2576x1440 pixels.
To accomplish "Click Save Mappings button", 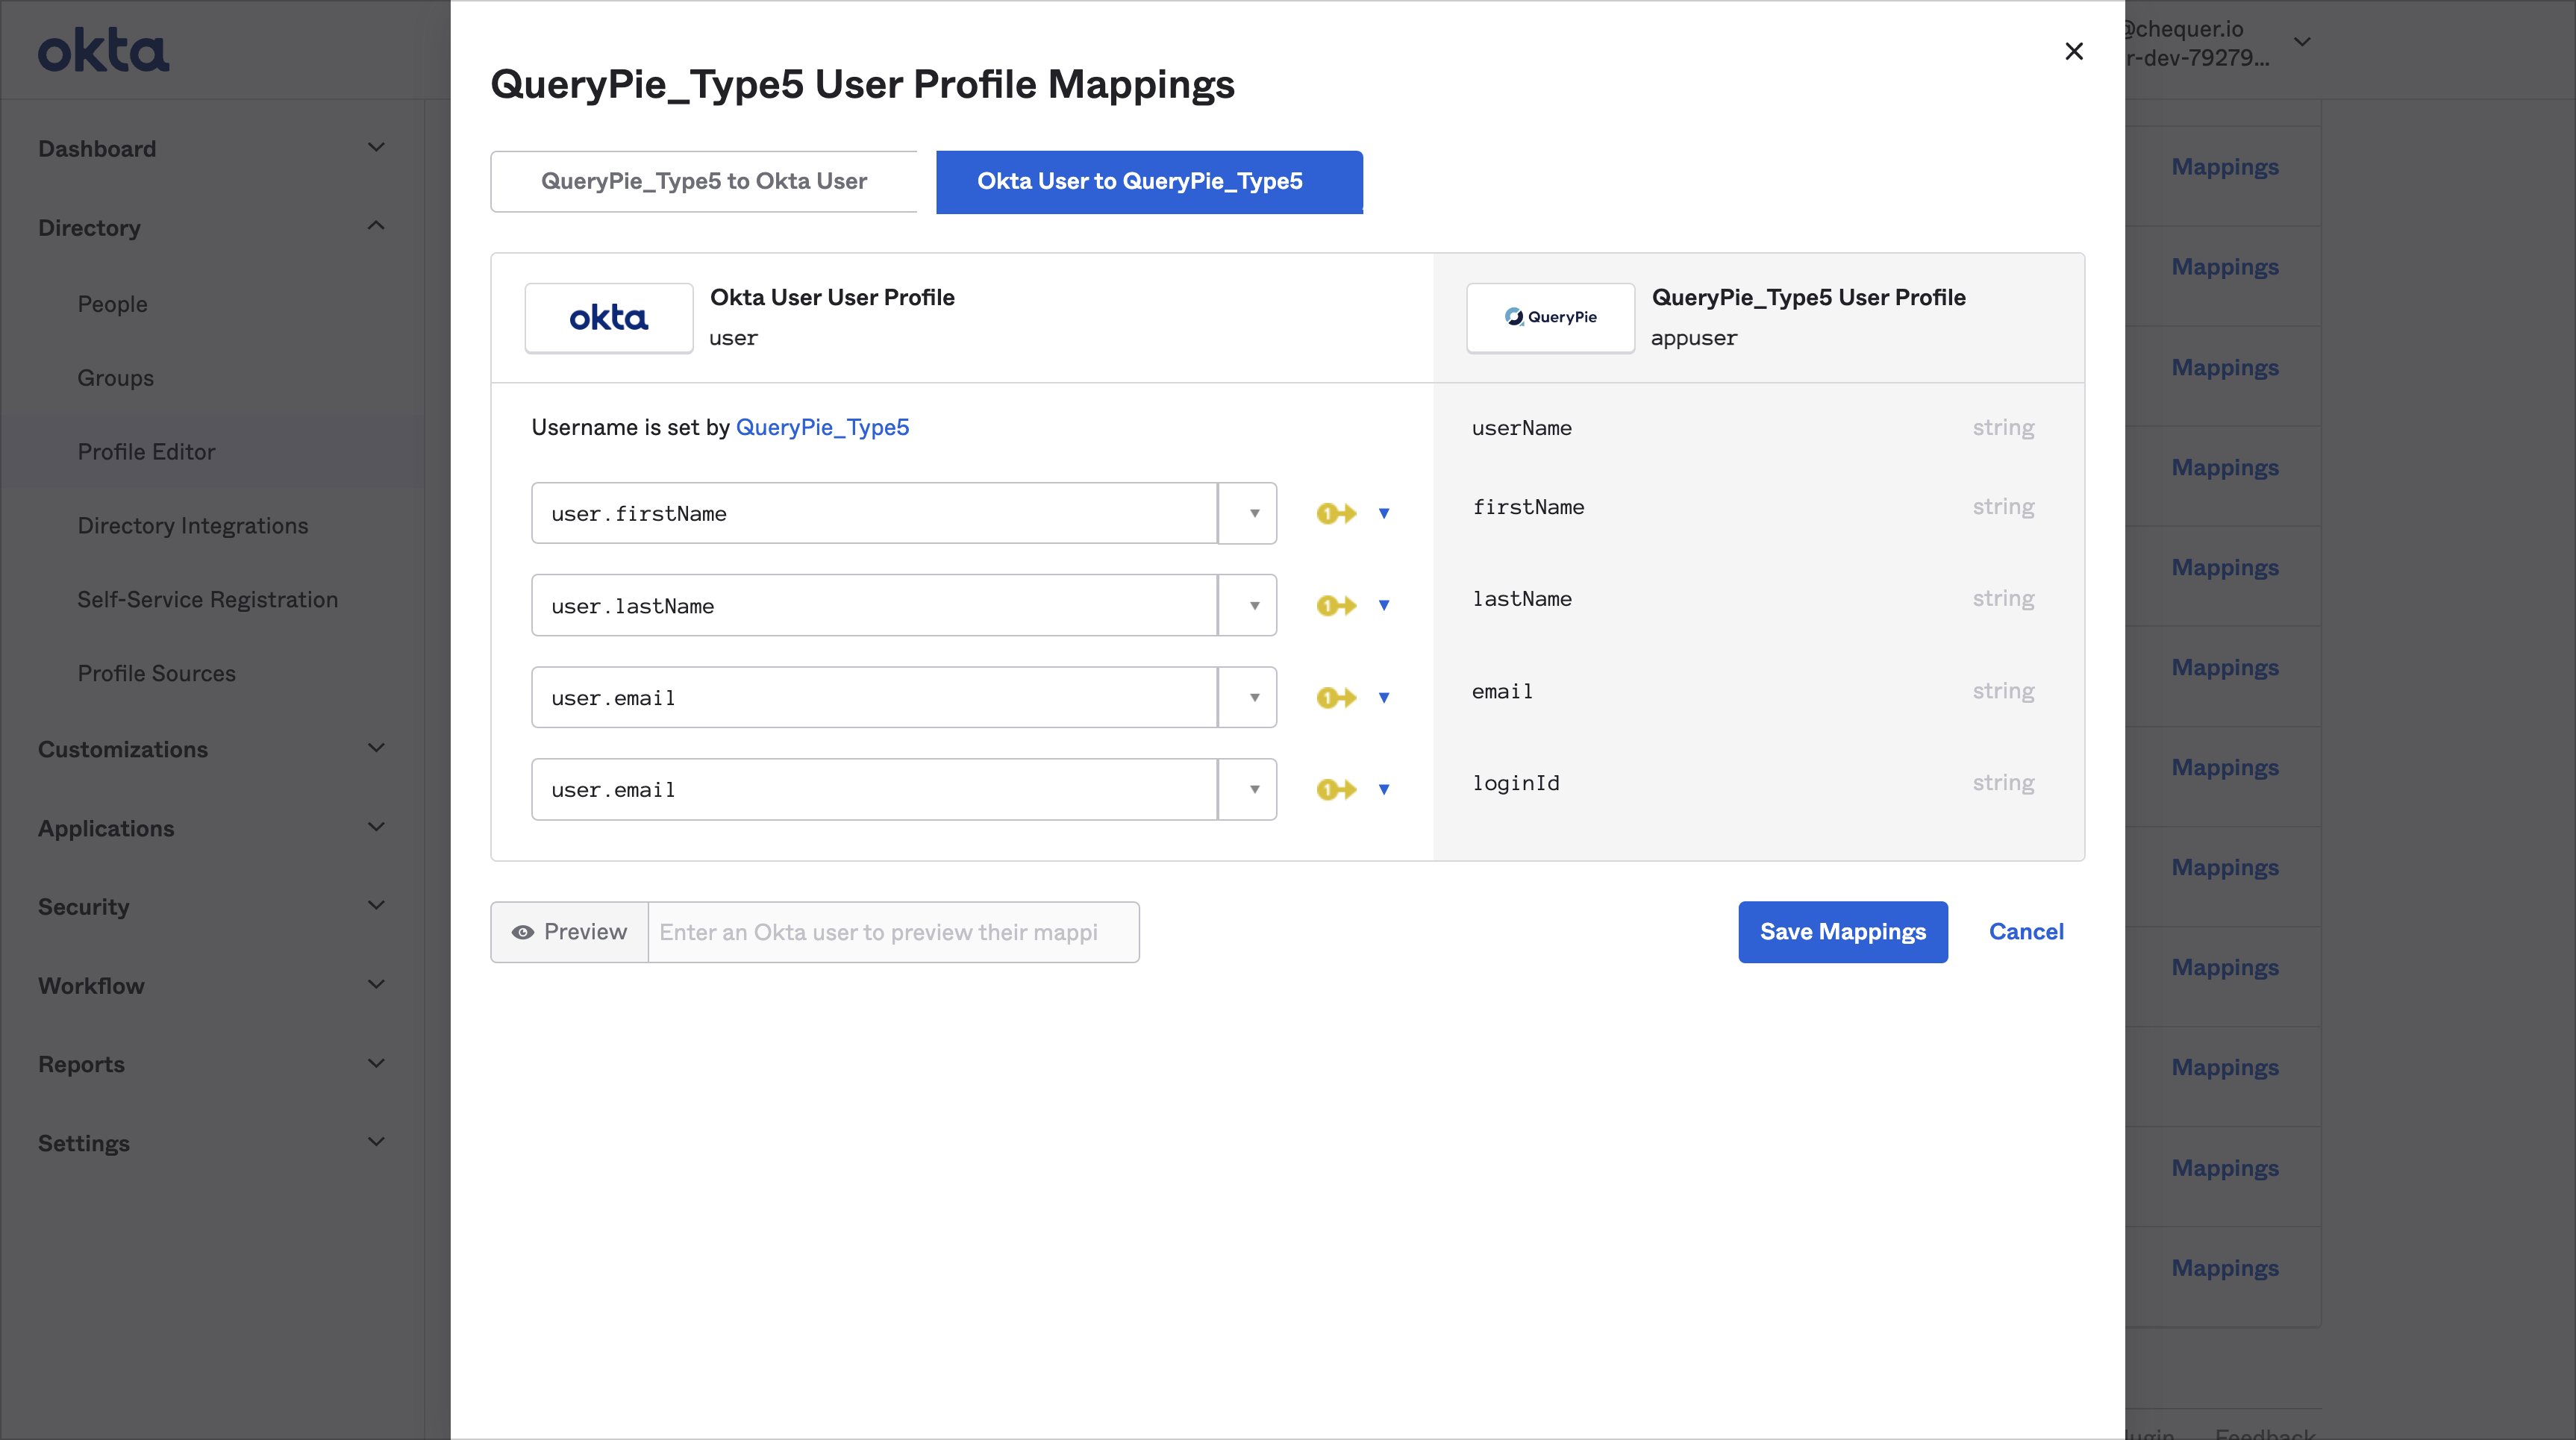I will click(1842, 932).
